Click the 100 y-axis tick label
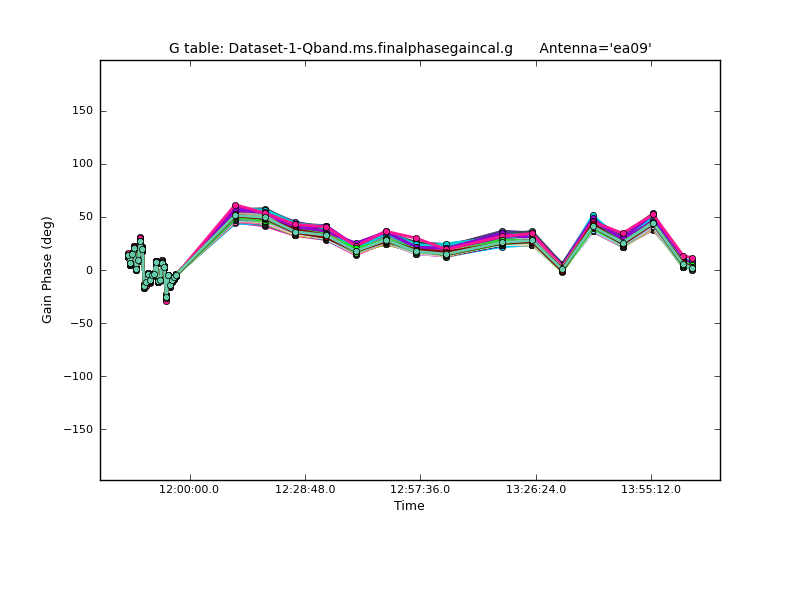The height and width of the screenshot is (600, 800). 82,164
